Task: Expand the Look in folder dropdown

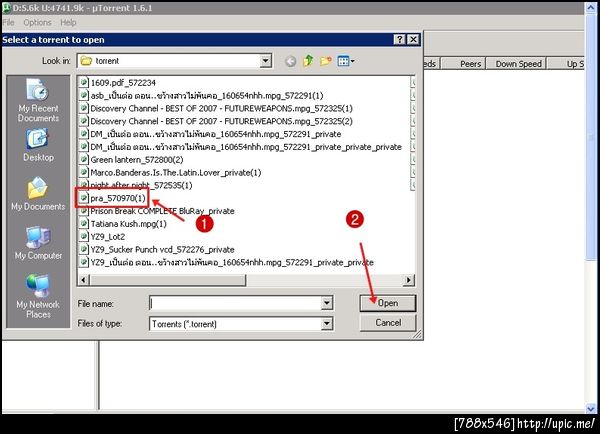Action: [x=265, y=61]
